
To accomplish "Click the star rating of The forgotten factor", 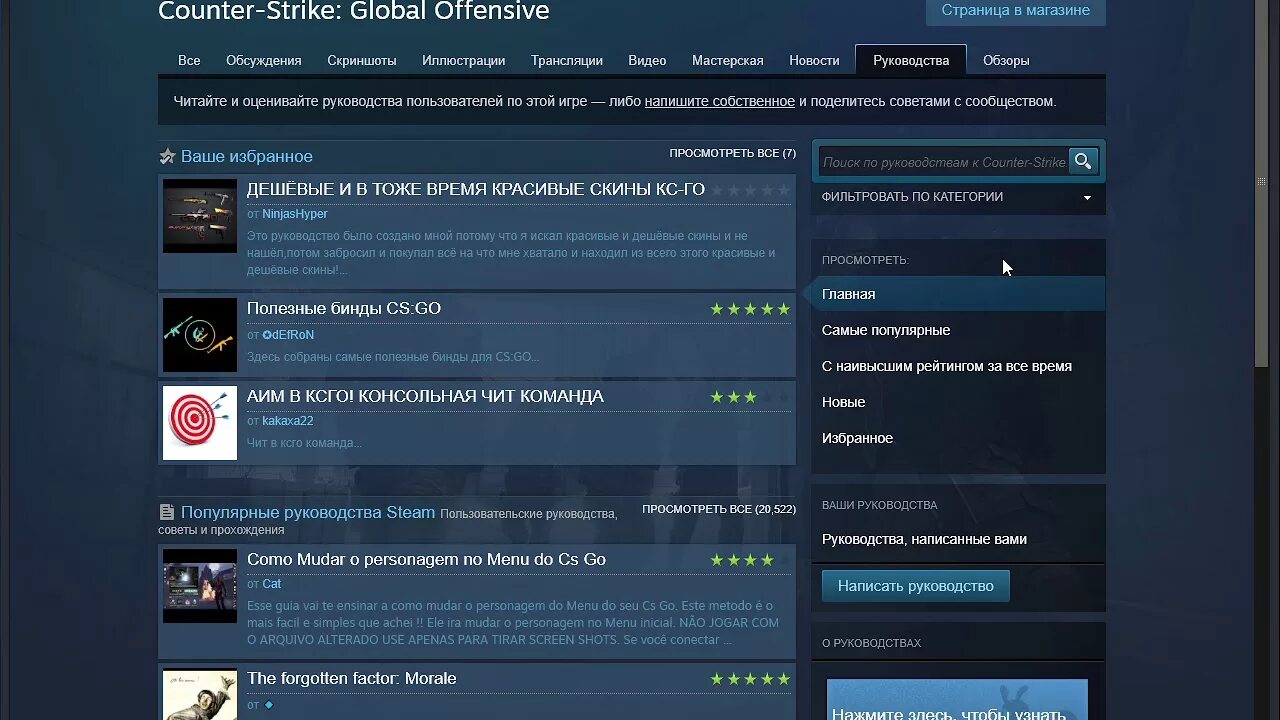I will tap(750, 679).
